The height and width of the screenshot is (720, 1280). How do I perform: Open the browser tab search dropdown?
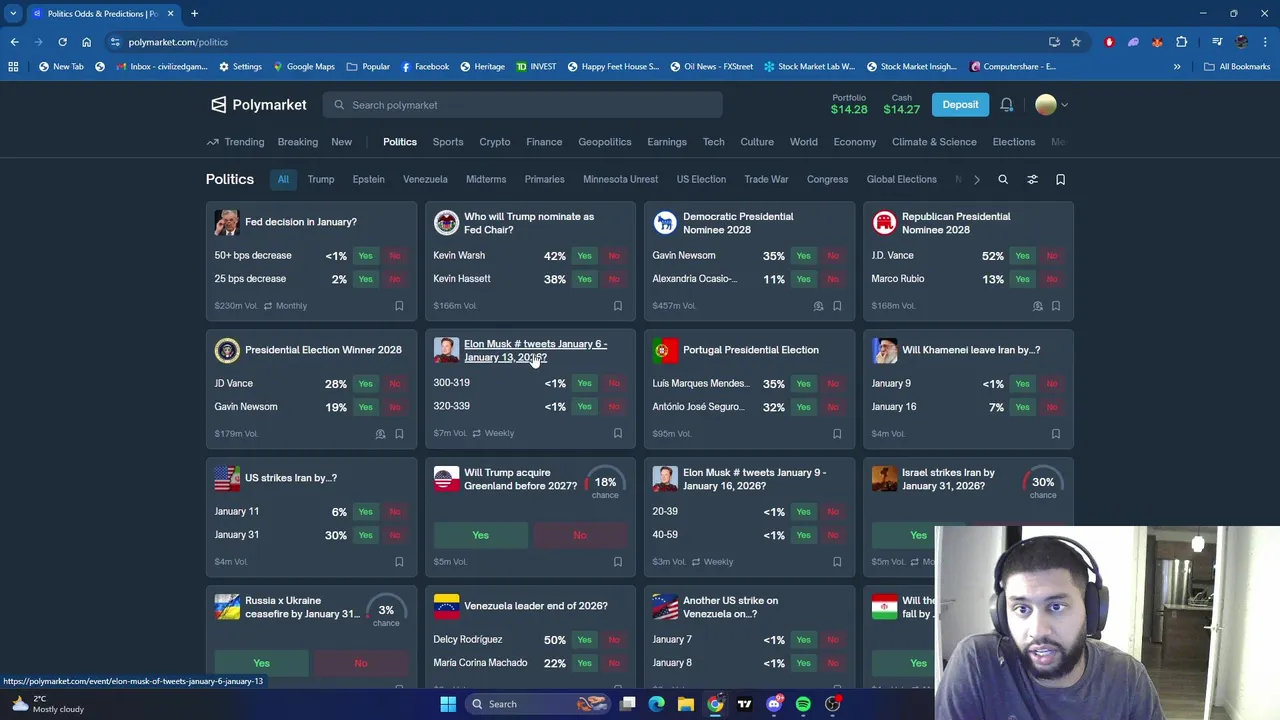click(13, 13)
